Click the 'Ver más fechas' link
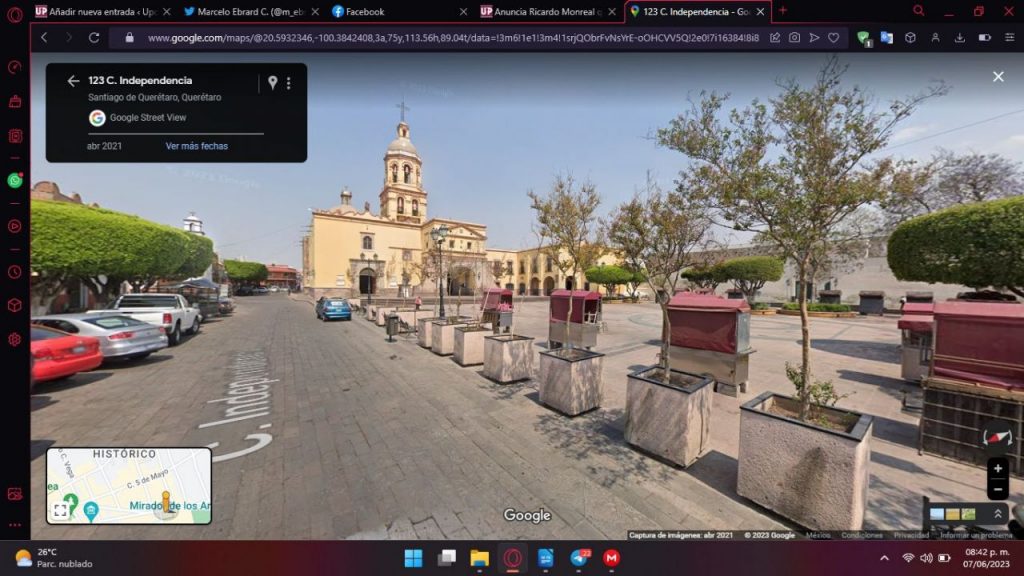 click(196, 146)
